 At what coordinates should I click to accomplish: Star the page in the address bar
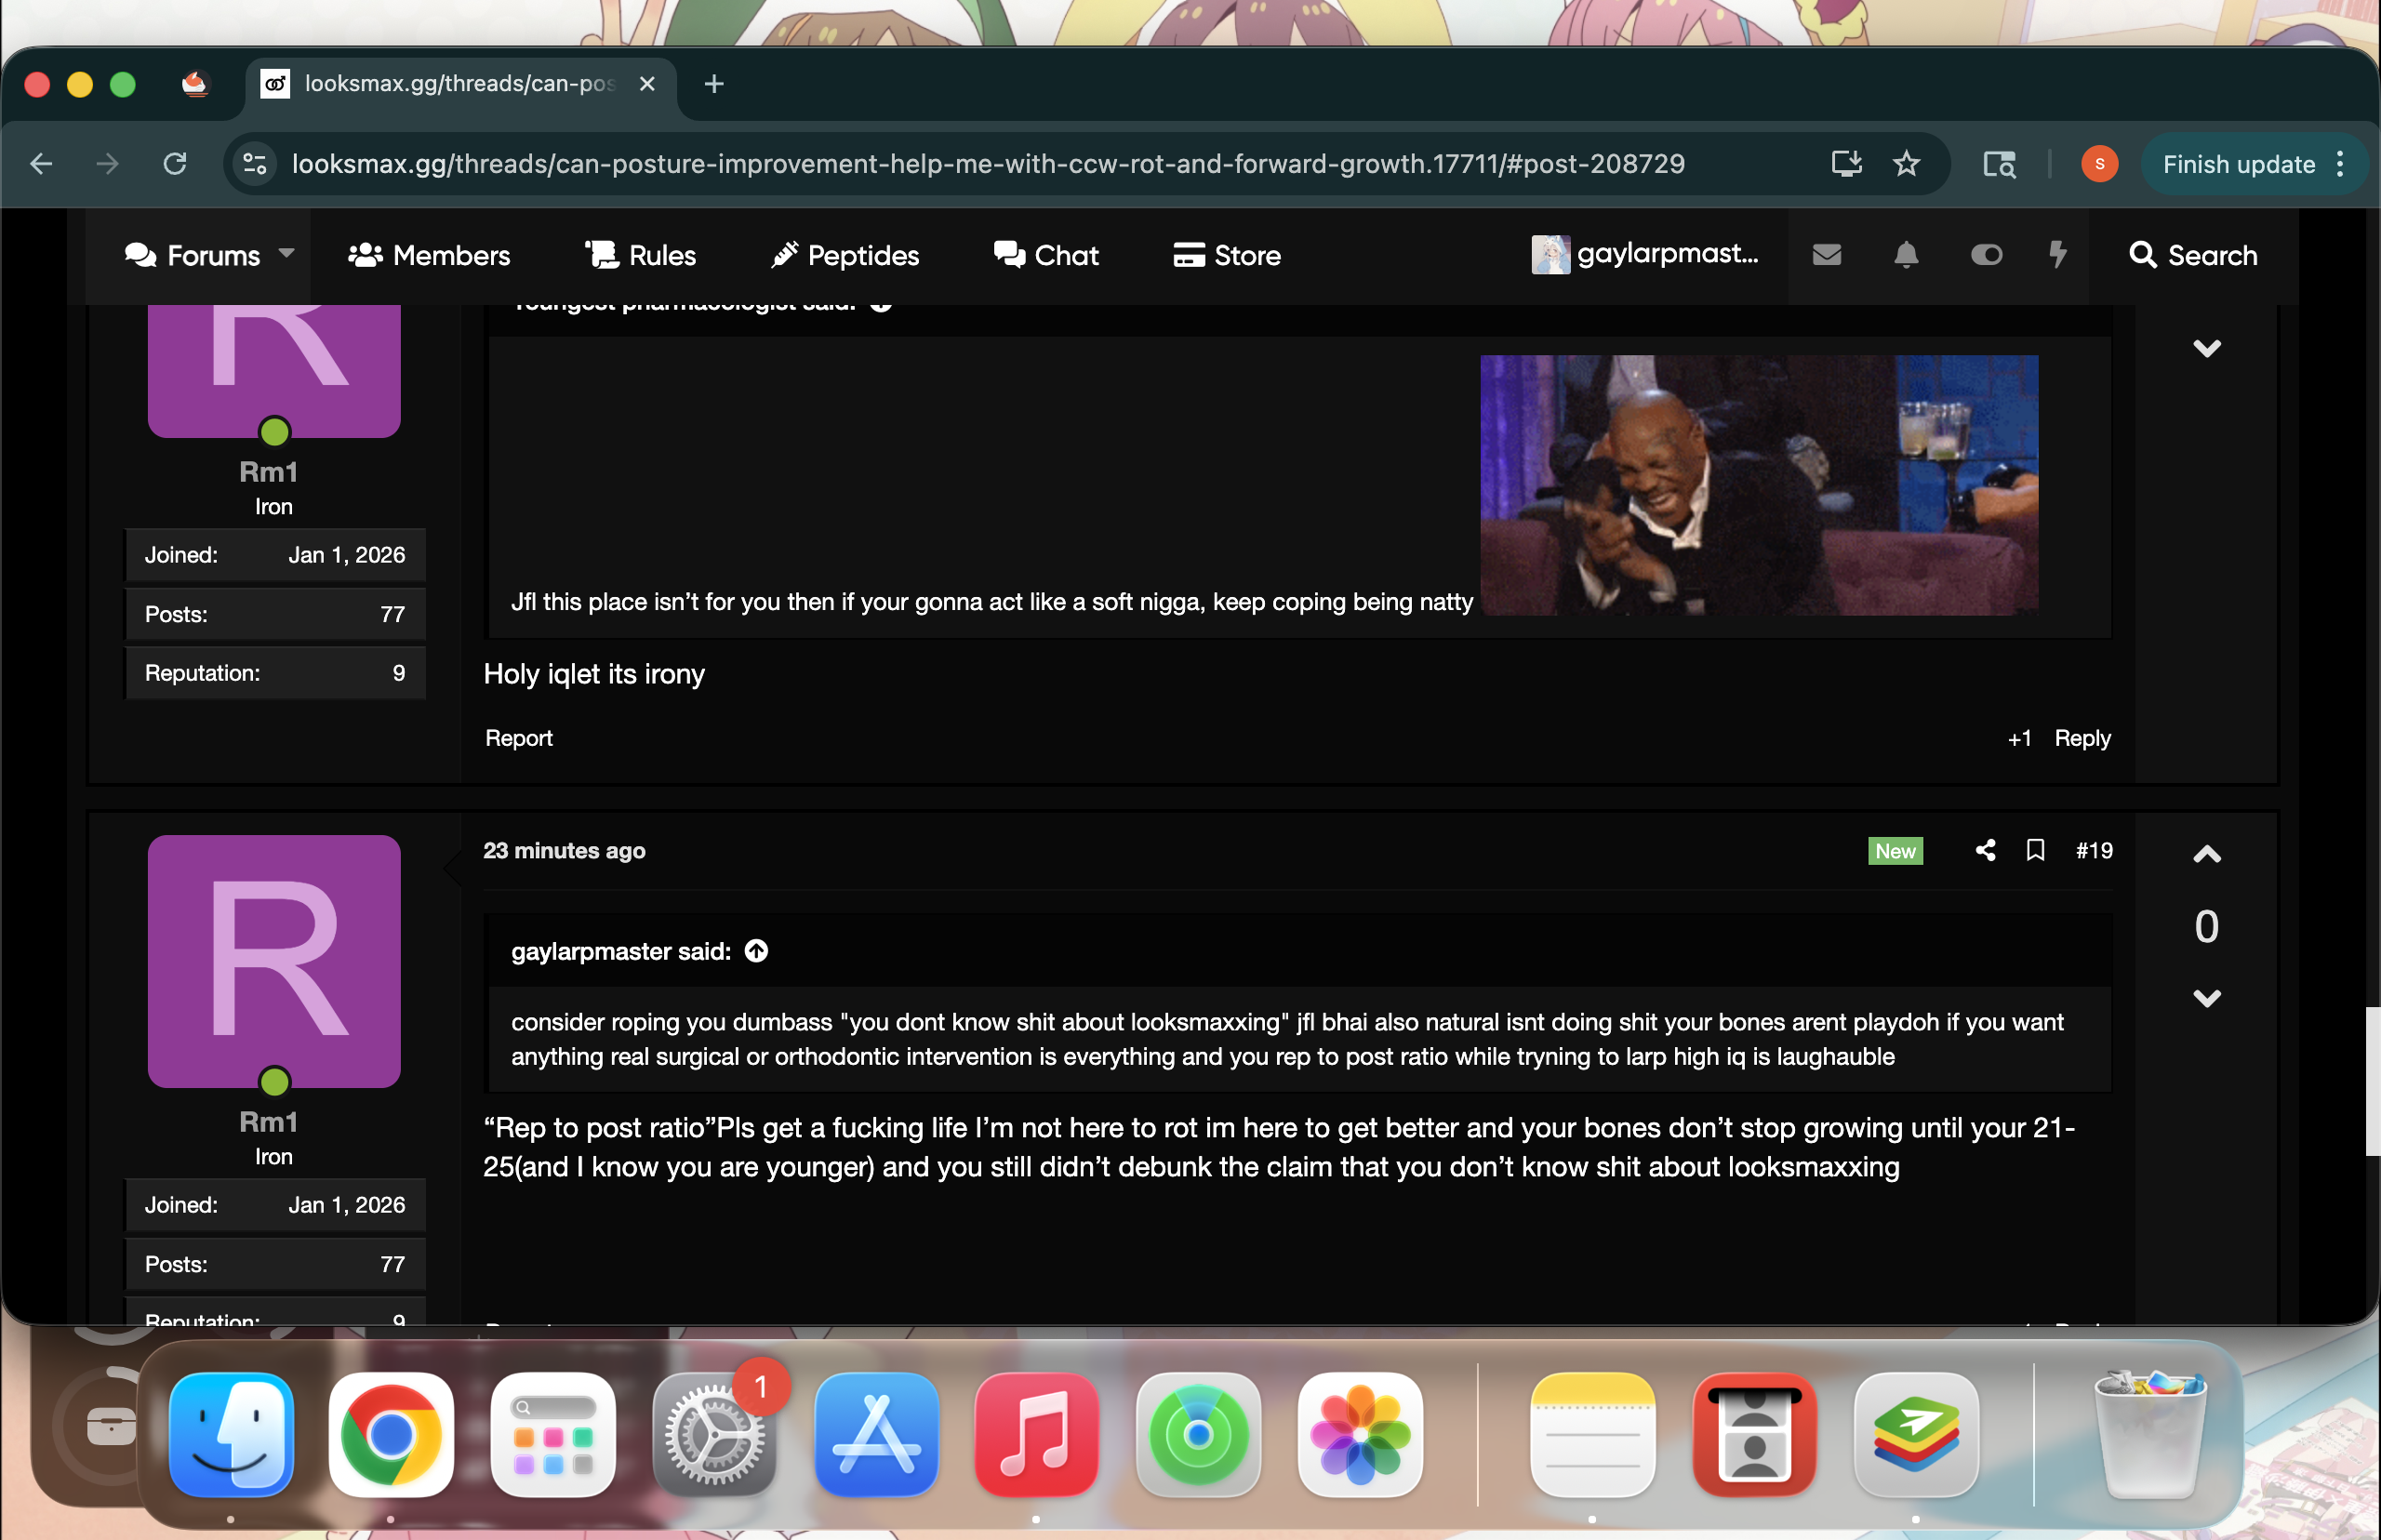click(1908, 164)
